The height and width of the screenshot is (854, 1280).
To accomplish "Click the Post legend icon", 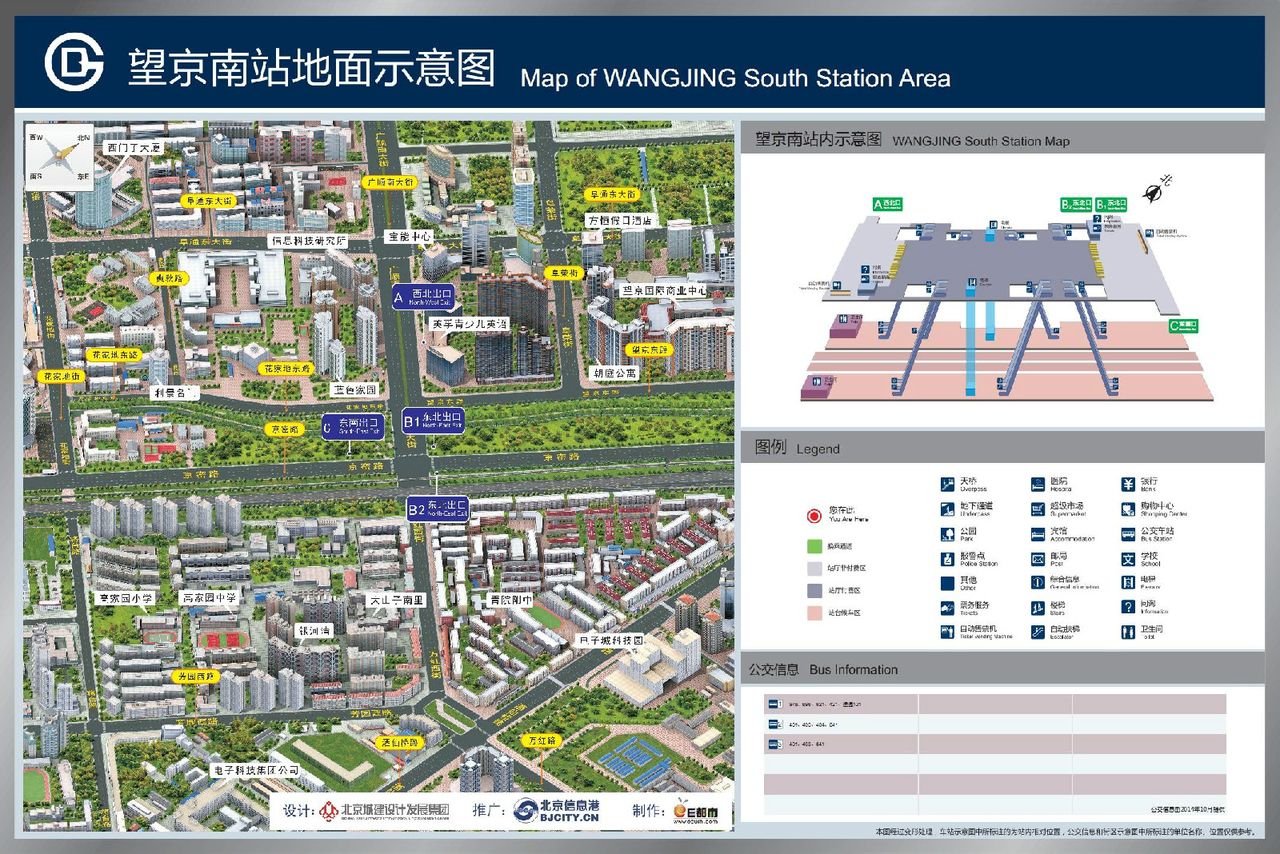I will [x=1038, y=558].
